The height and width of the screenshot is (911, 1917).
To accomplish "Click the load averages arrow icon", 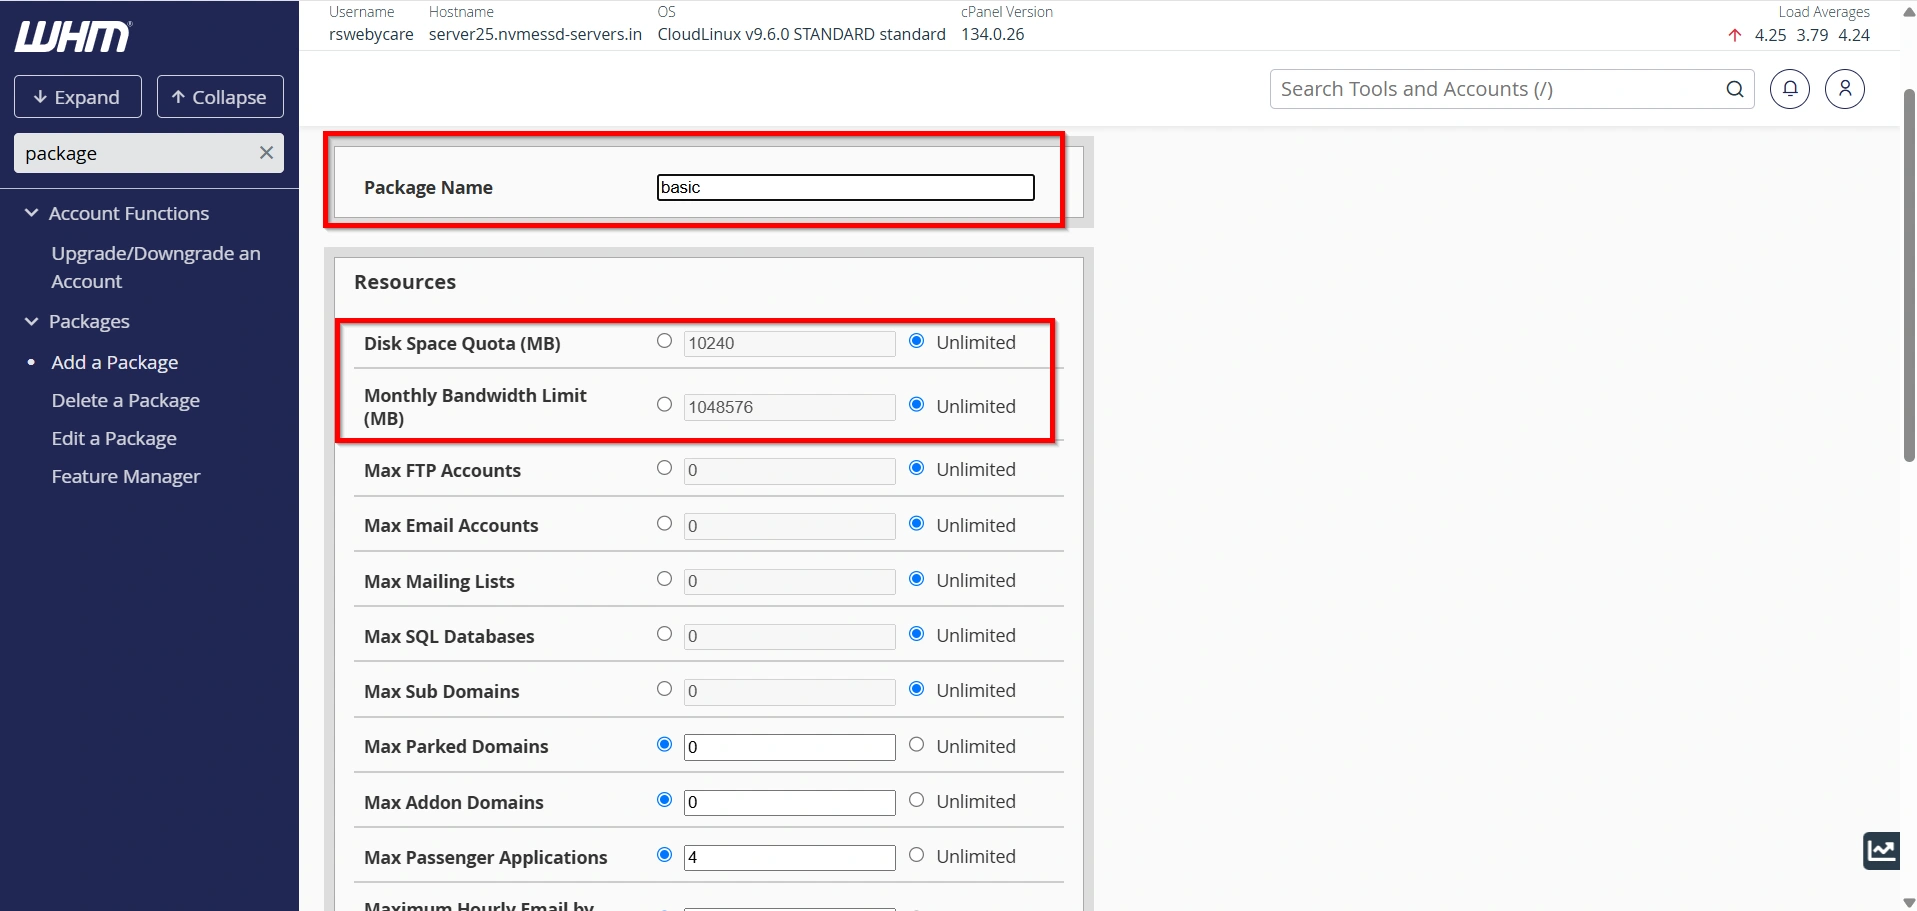I will coord(1735,35).
